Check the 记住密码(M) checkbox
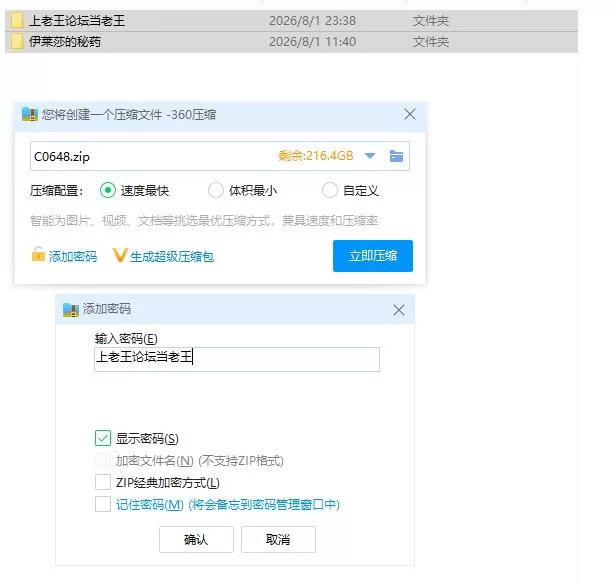This screenshot has height=585, width=616. click(x=103, y=504)
